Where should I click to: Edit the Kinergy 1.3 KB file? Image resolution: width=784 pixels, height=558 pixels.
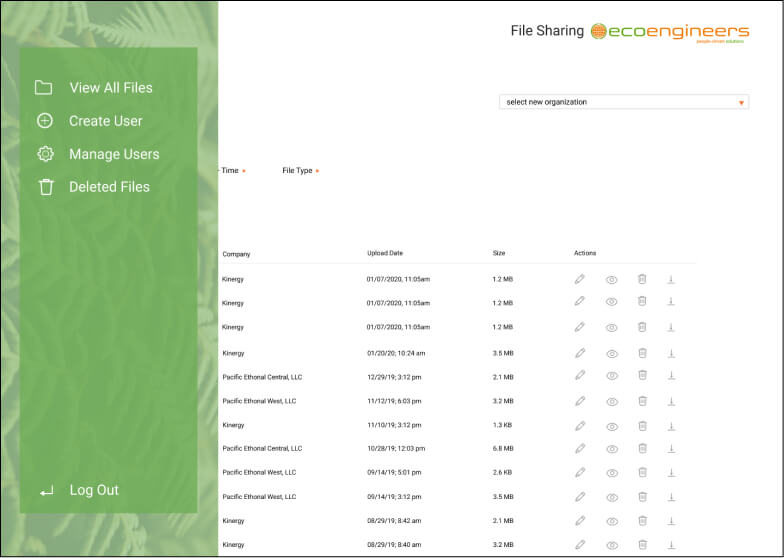(x=580, y=426)
